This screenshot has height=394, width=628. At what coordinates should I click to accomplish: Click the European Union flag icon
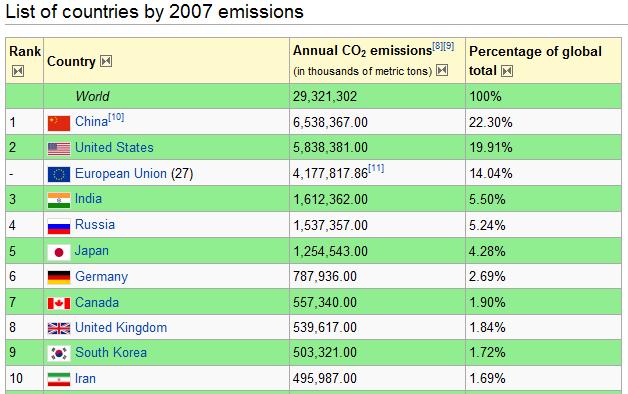point(59,174)
